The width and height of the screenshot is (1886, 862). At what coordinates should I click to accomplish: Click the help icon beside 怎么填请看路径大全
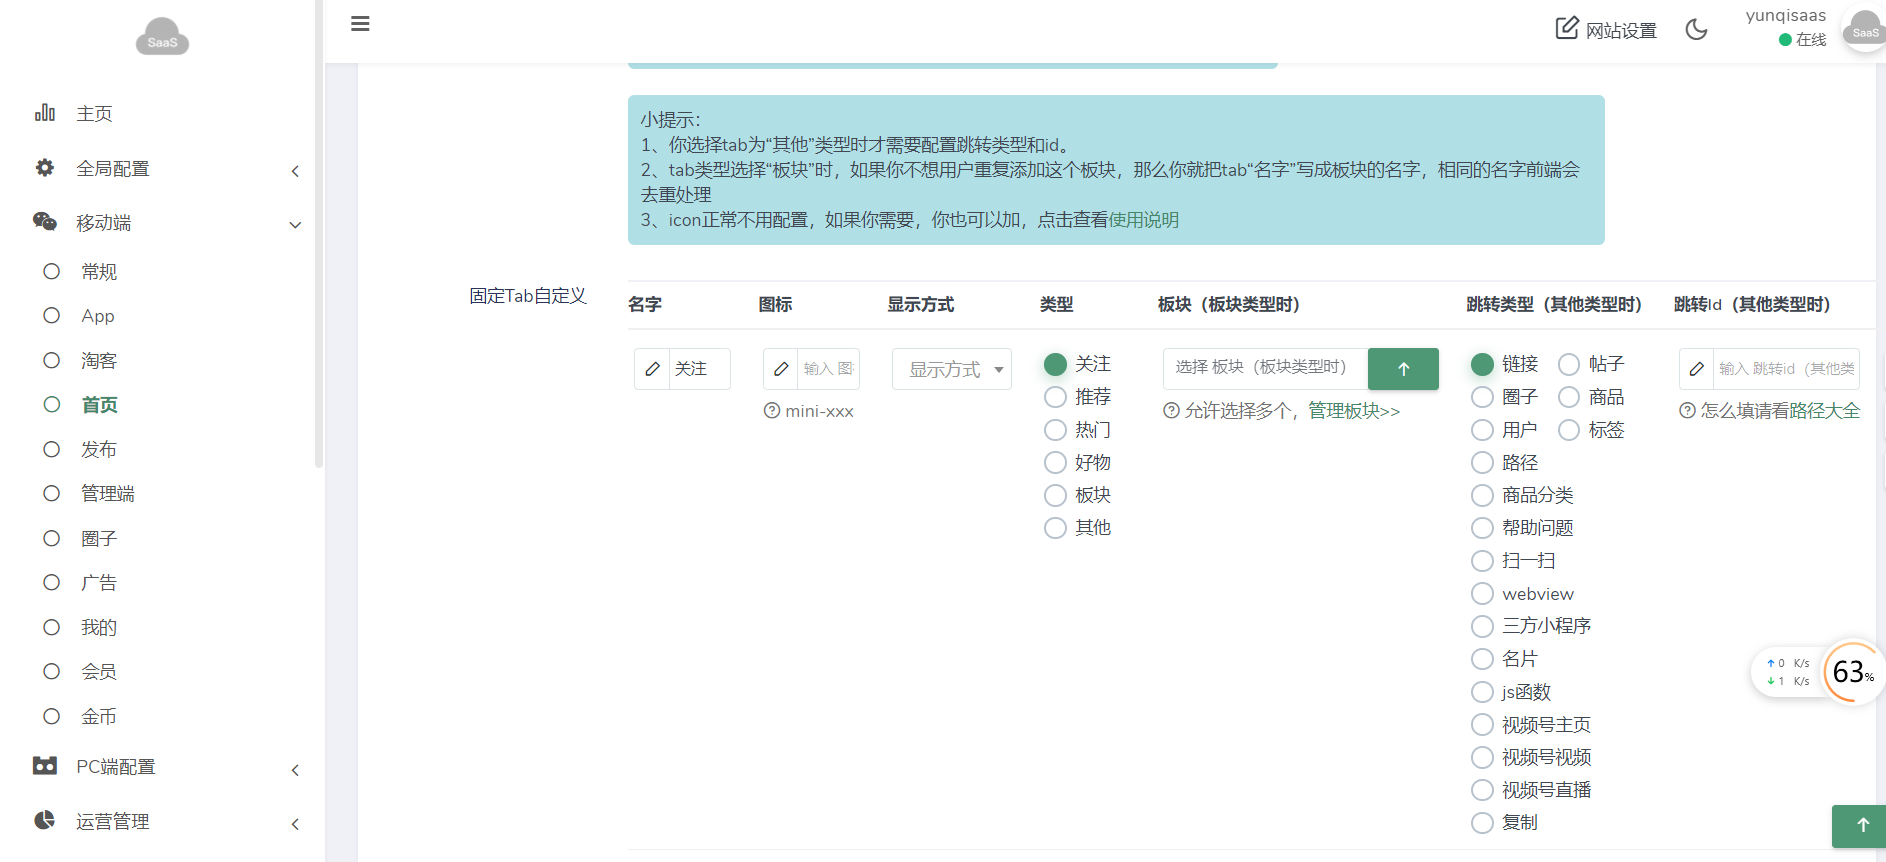pos(1687,411)
